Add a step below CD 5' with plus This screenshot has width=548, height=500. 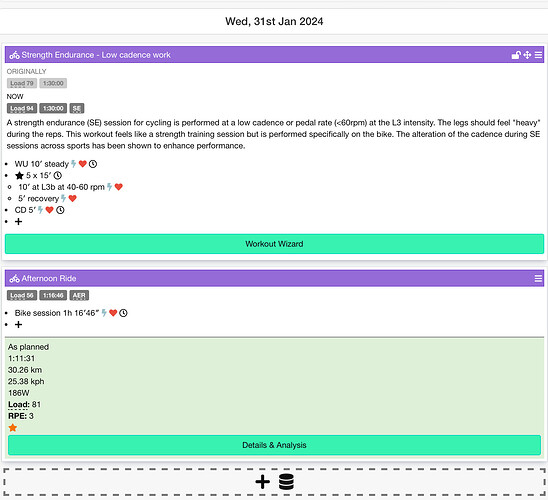[19, 222]
